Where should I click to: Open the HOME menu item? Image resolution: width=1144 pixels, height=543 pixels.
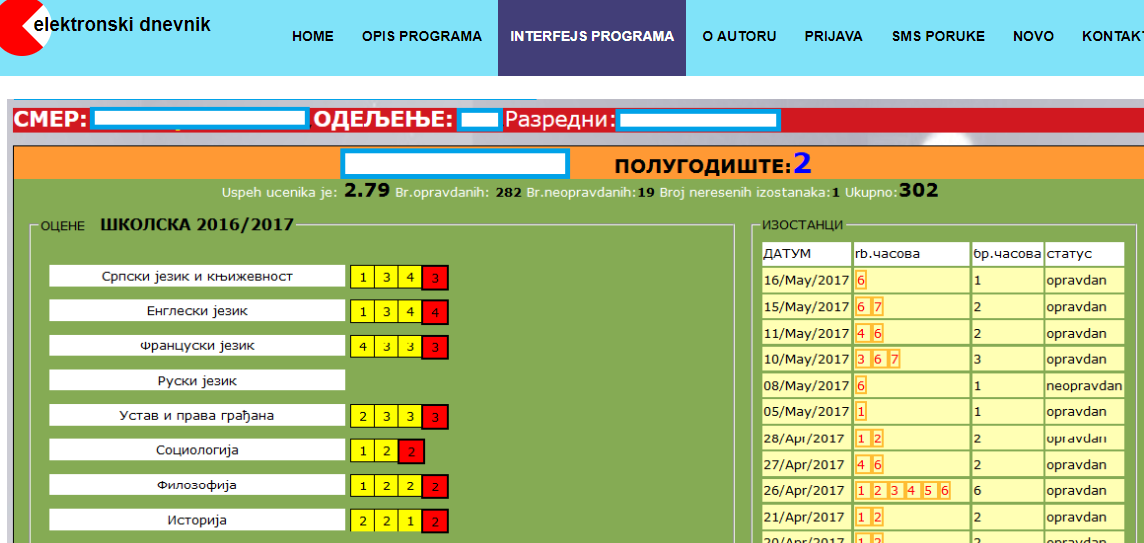(x=312, y=37)
